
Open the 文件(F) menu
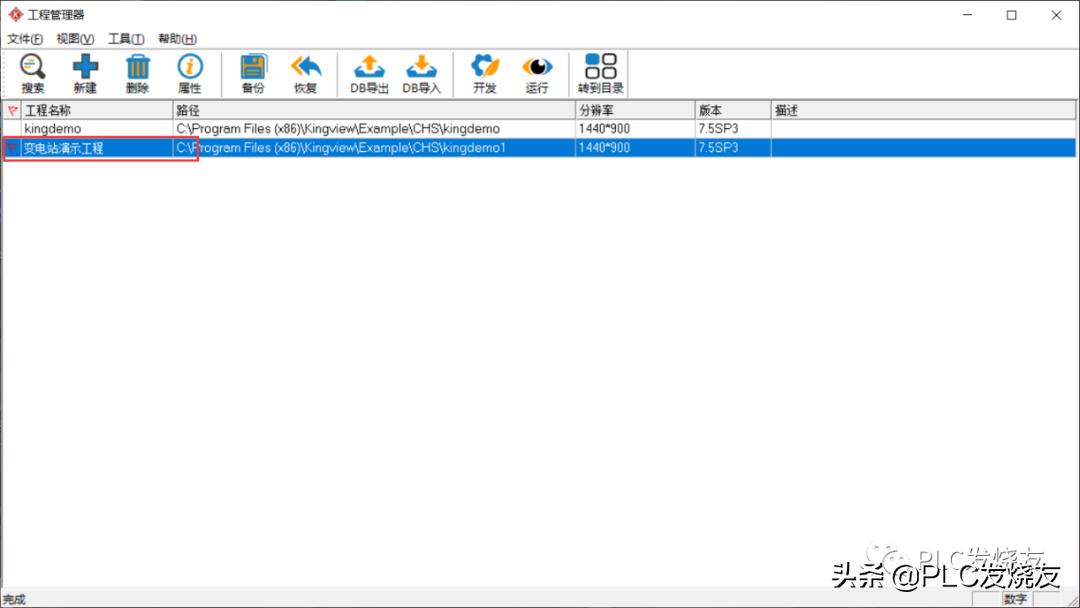pos(25,39)
